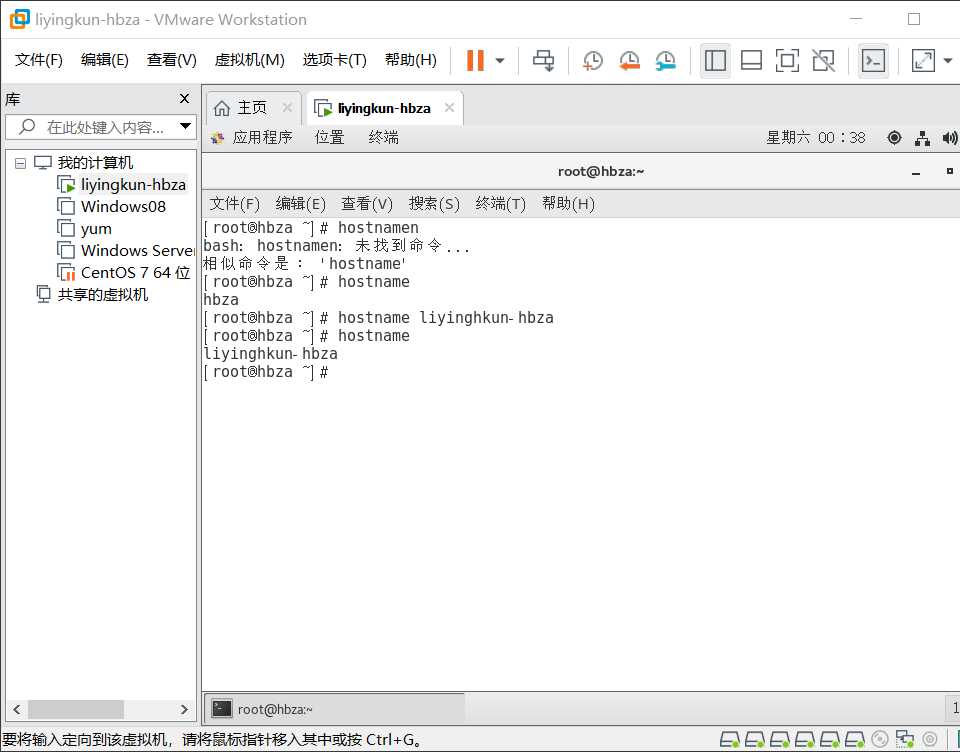Open terminal 查看(V) menu

tap(367, 204)
